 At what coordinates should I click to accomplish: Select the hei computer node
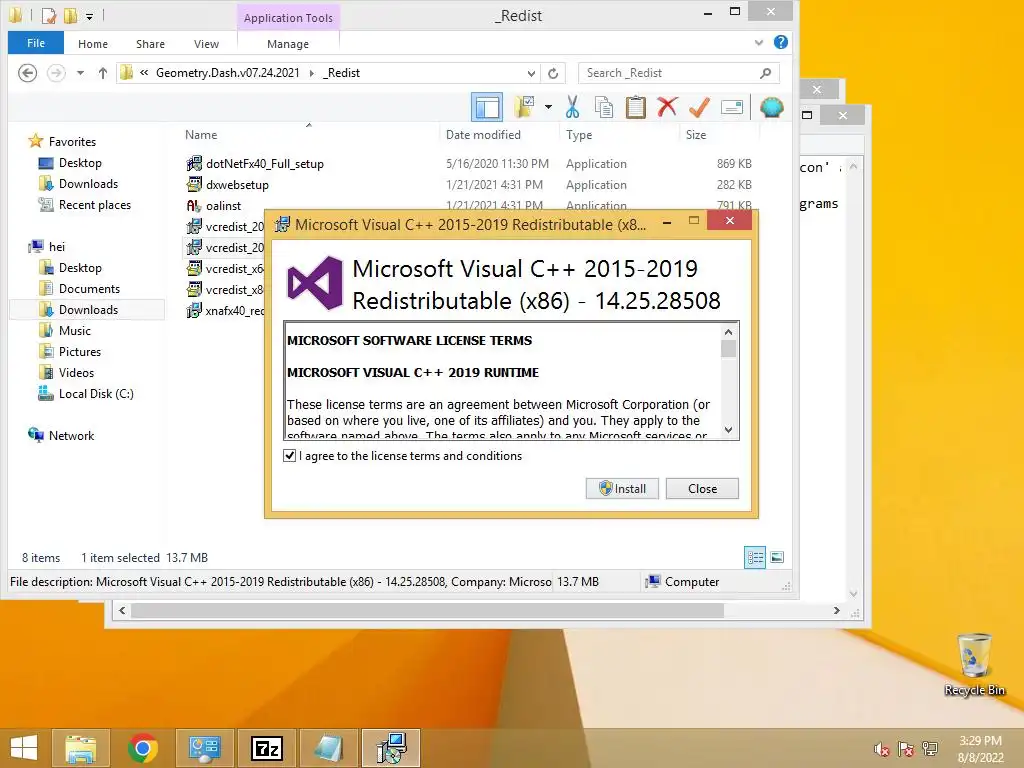point(57,247)
